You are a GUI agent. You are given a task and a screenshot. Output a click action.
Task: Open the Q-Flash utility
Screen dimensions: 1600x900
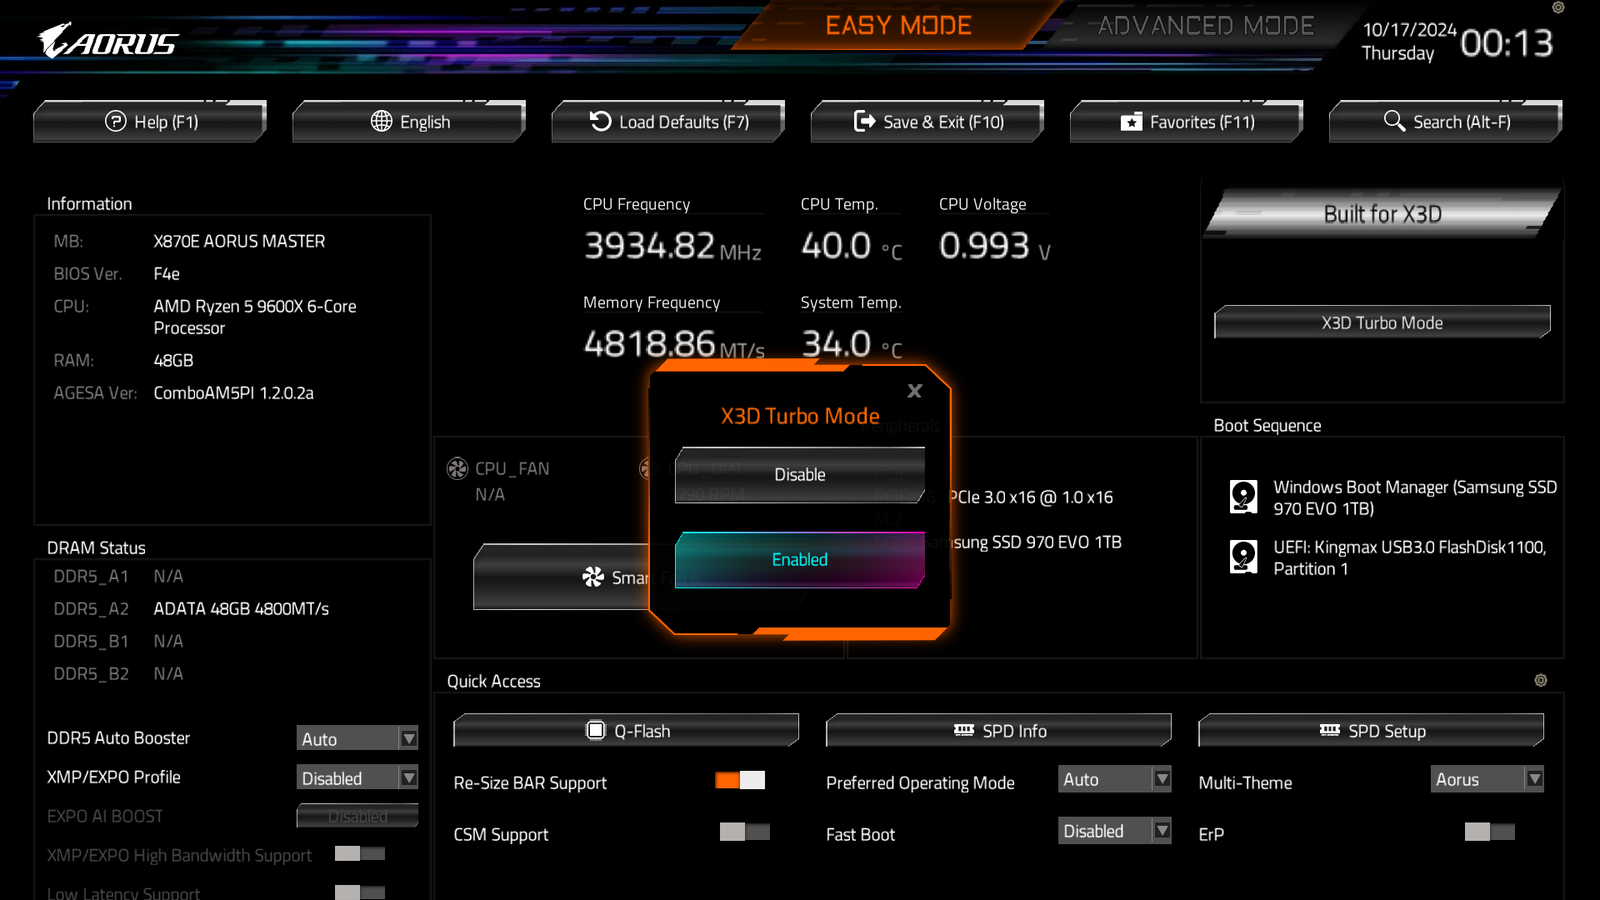click(x=626, y=731)
